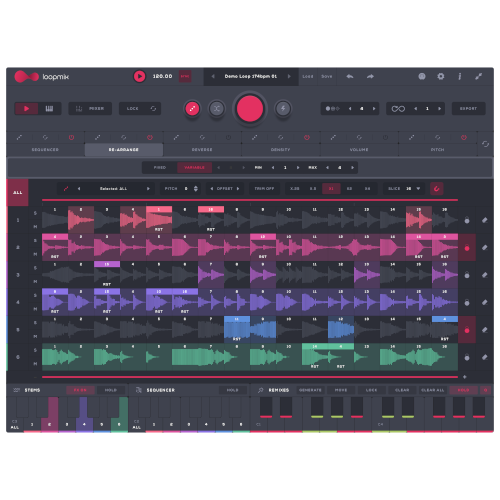Open the Volume tab
This screenshot has height=500, width=500.
(x=359, y=150)
